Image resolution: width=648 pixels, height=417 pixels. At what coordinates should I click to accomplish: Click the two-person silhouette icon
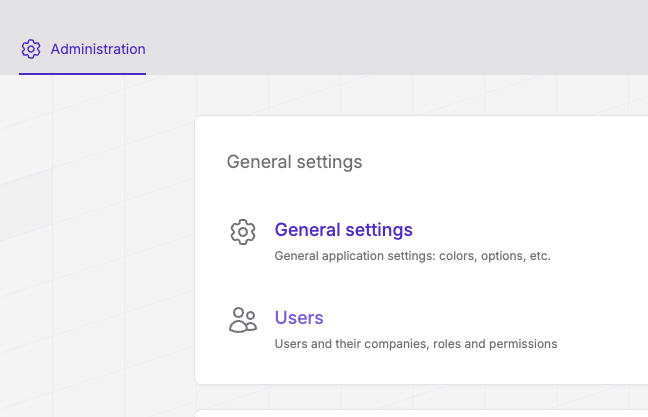(243, 320)
